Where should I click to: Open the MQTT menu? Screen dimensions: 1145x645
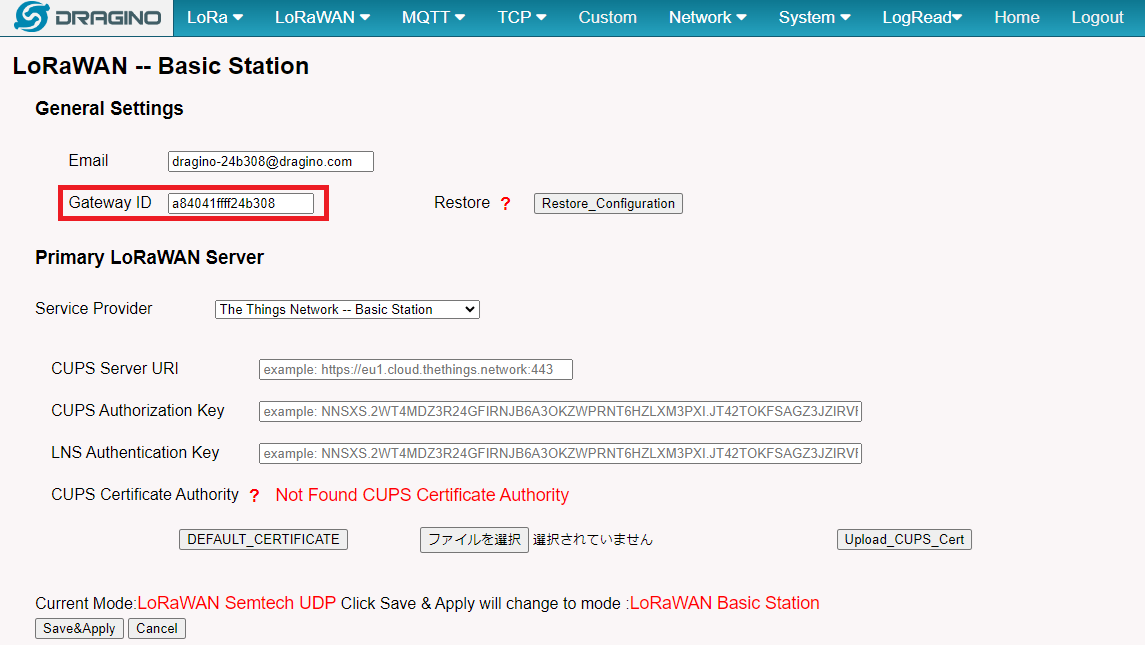pyautogui.click(x=435, y=18)
